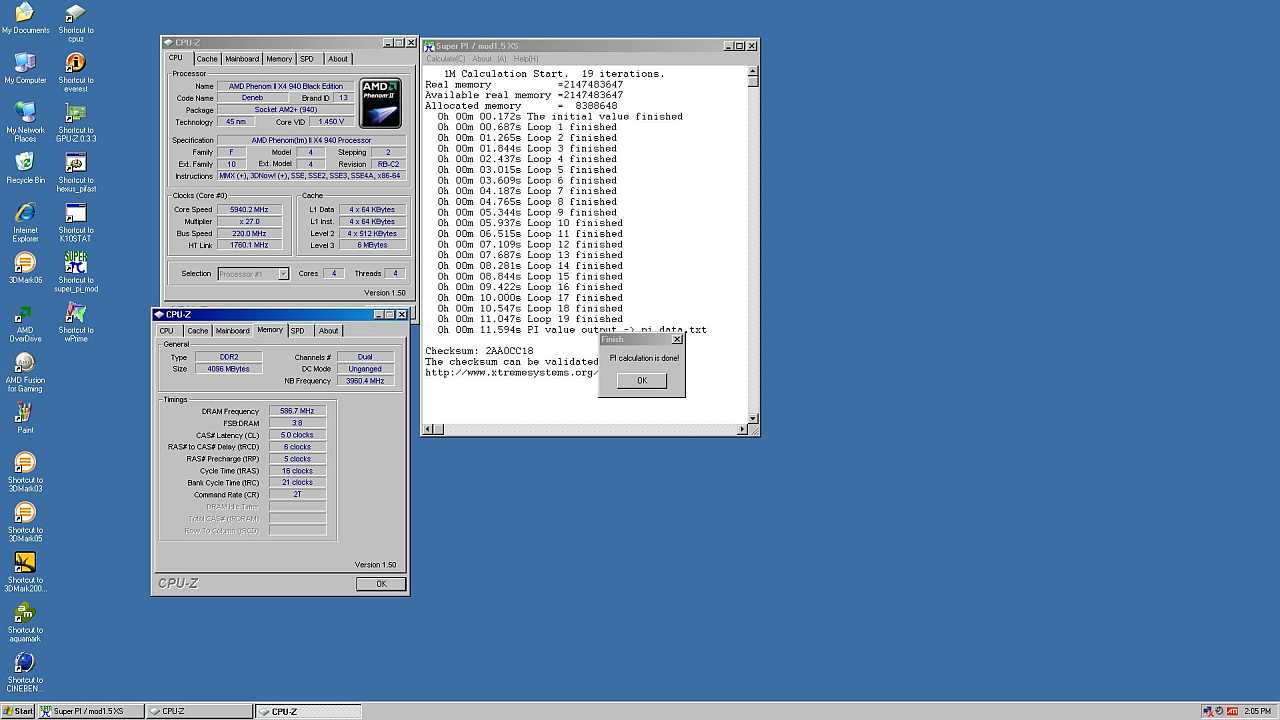1280x720 pixels.
Task: Select the Shortcut to 3DMark03 icon
Action: point(25,472)
